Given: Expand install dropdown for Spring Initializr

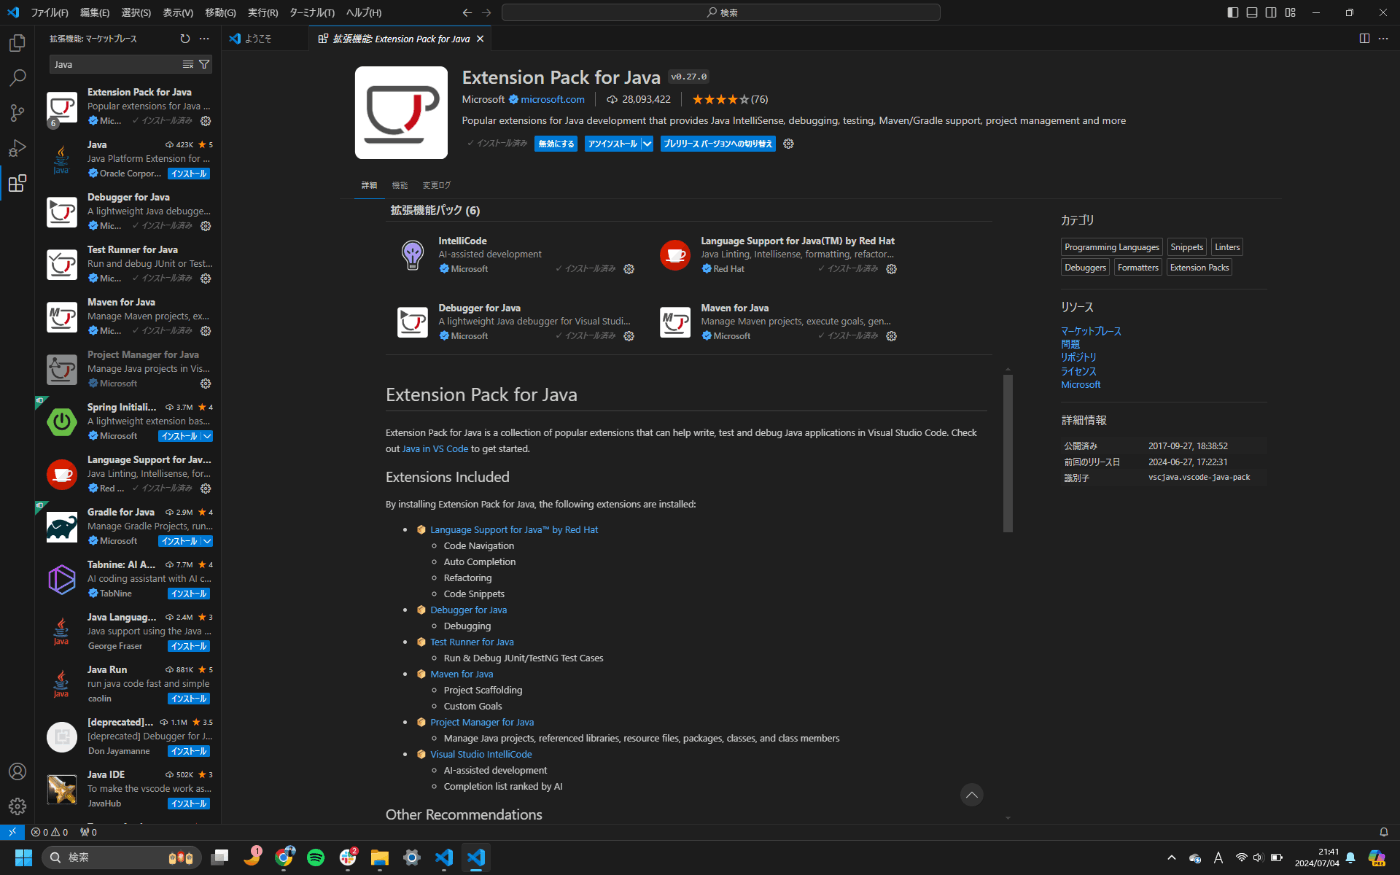Looking at the screenshot, I should pyautogui.click(x=207, y=436).
